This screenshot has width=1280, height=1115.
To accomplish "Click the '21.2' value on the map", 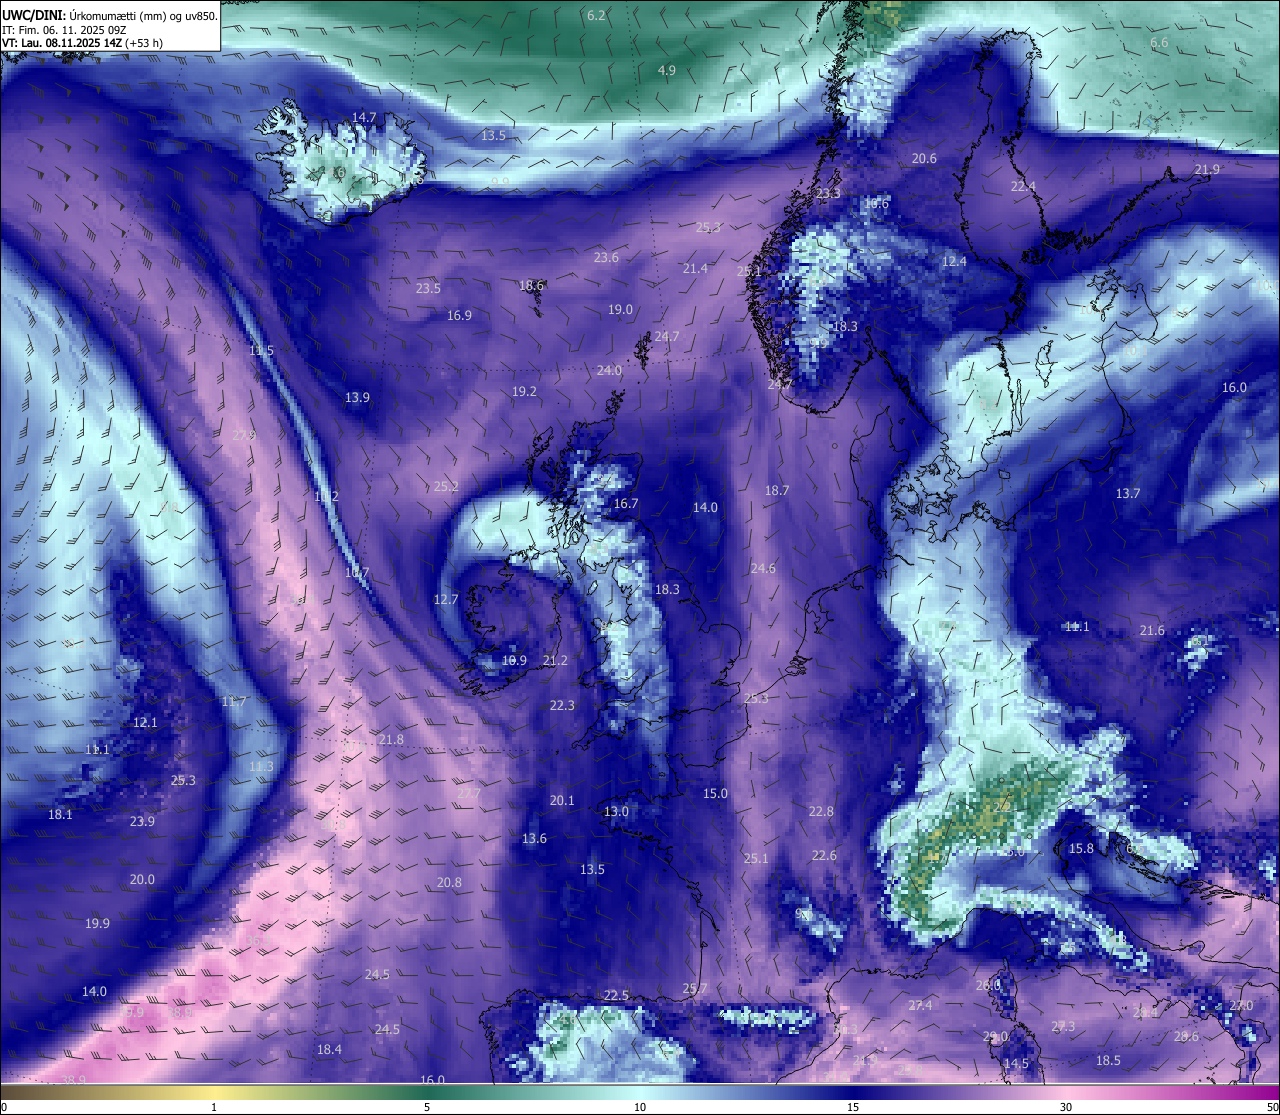I will click(555, 660).
